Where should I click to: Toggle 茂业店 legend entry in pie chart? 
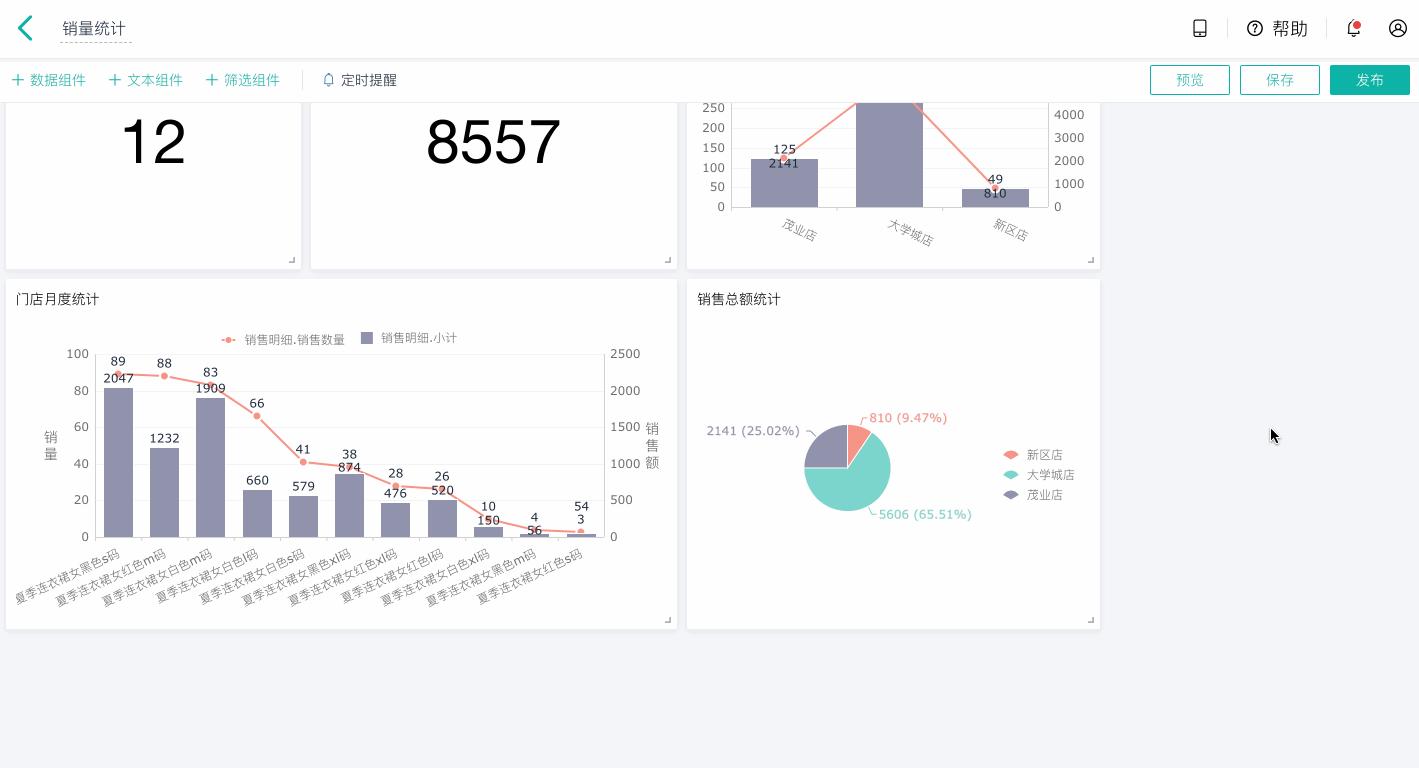click(1034, 495)
